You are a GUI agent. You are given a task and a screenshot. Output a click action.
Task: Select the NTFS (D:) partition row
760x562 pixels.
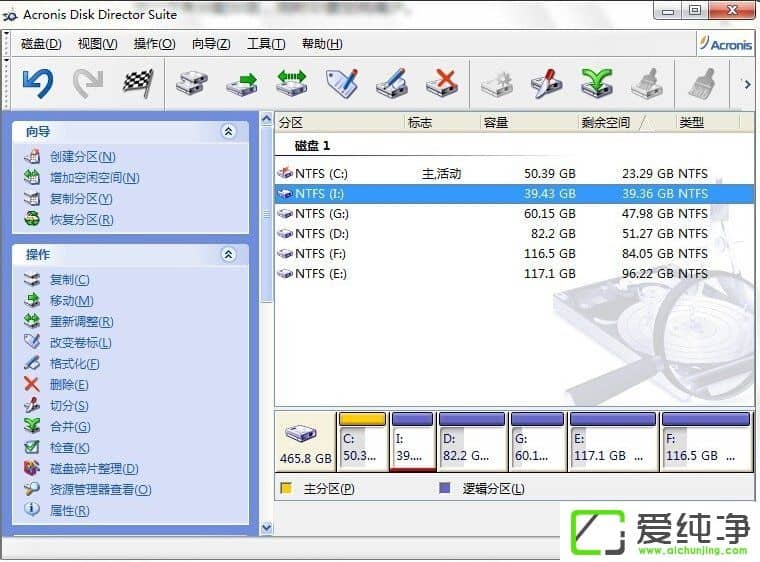tap(514, 234)
